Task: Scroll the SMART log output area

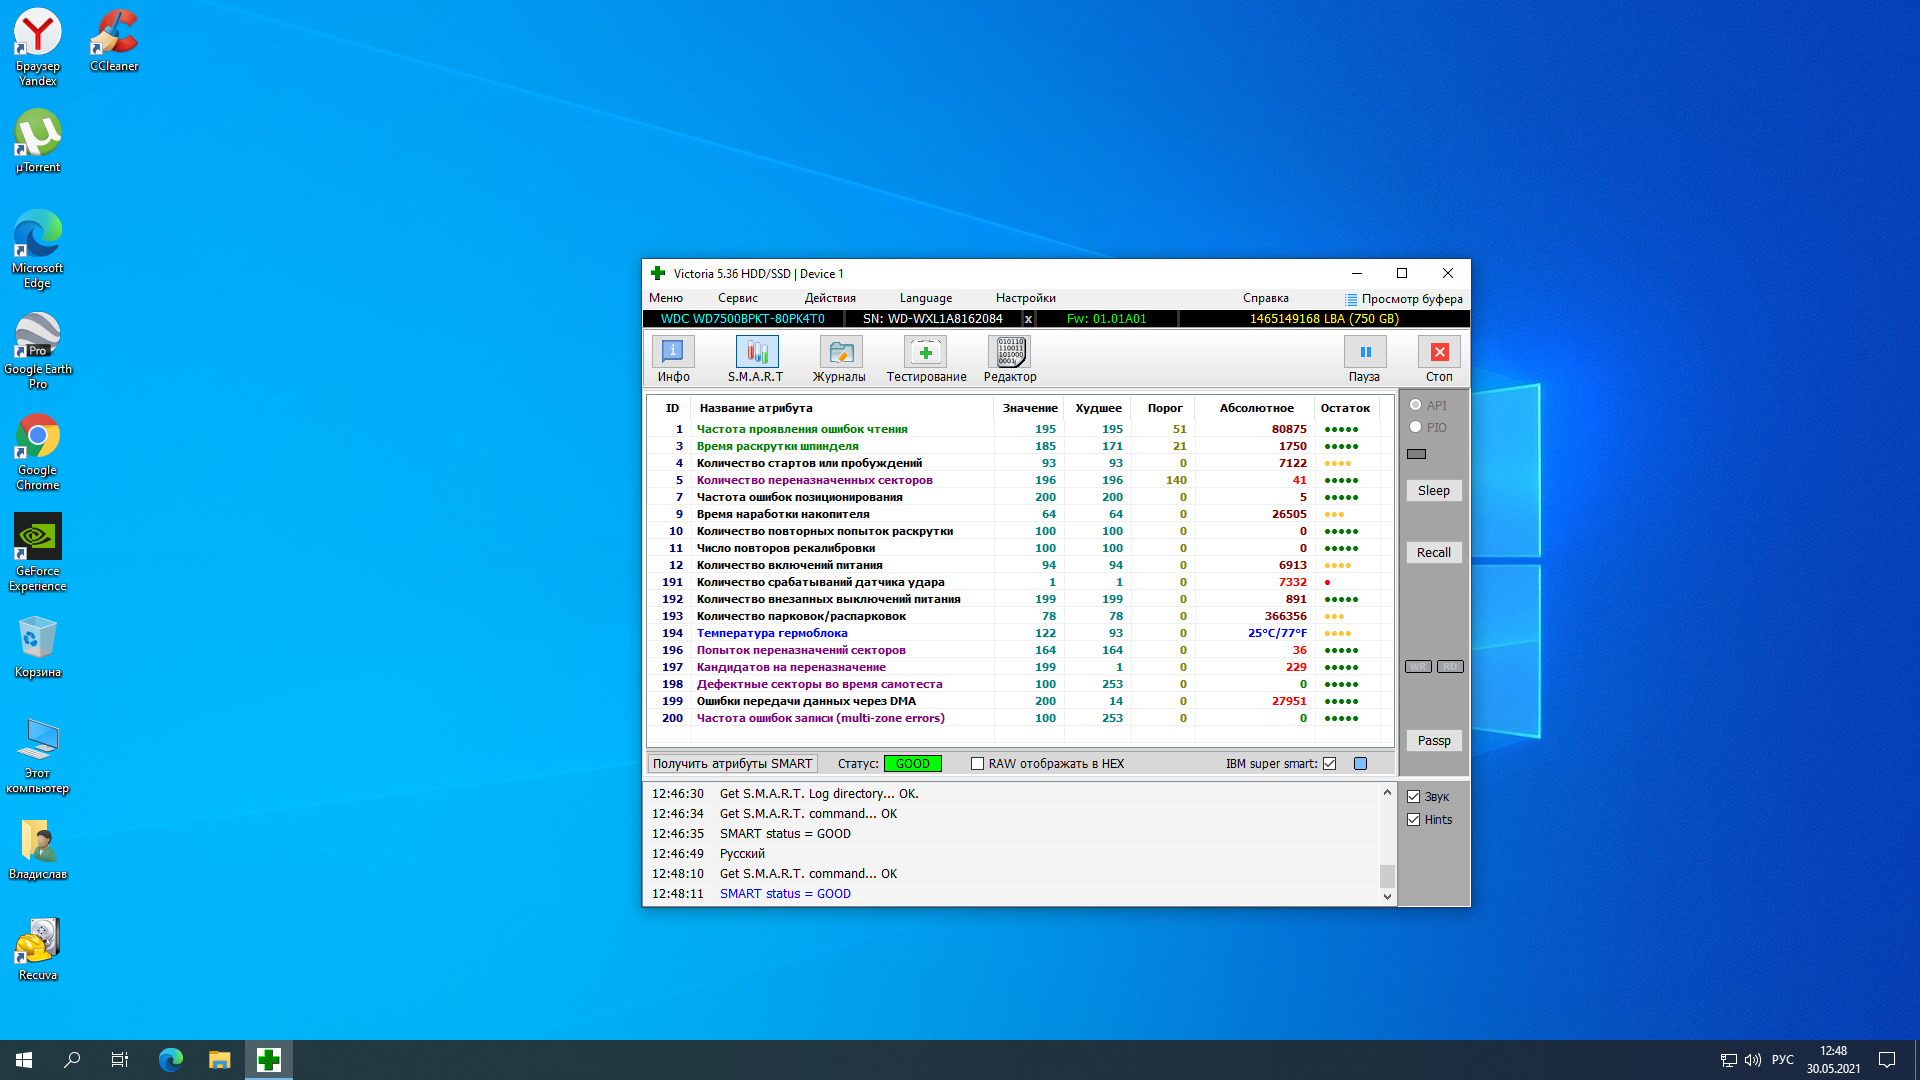Action: click(x=1385, y=844)
